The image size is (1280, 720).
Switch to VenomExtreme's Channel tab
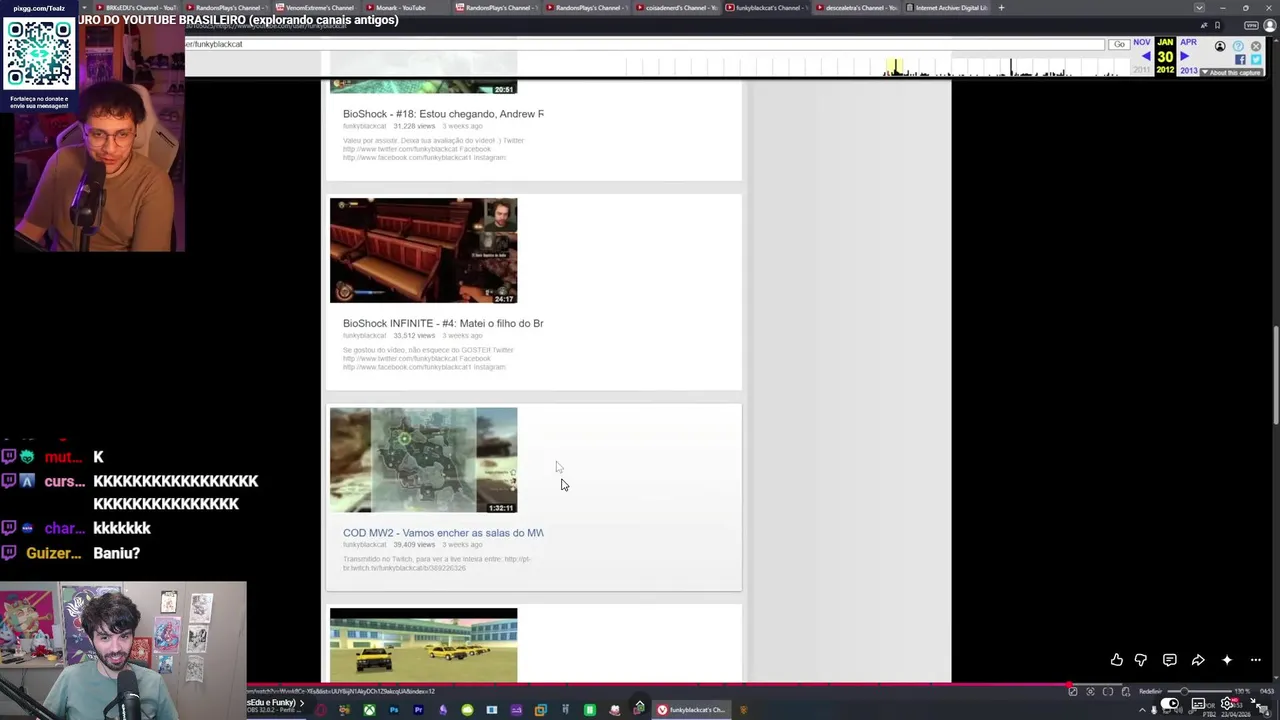[318, 8]
